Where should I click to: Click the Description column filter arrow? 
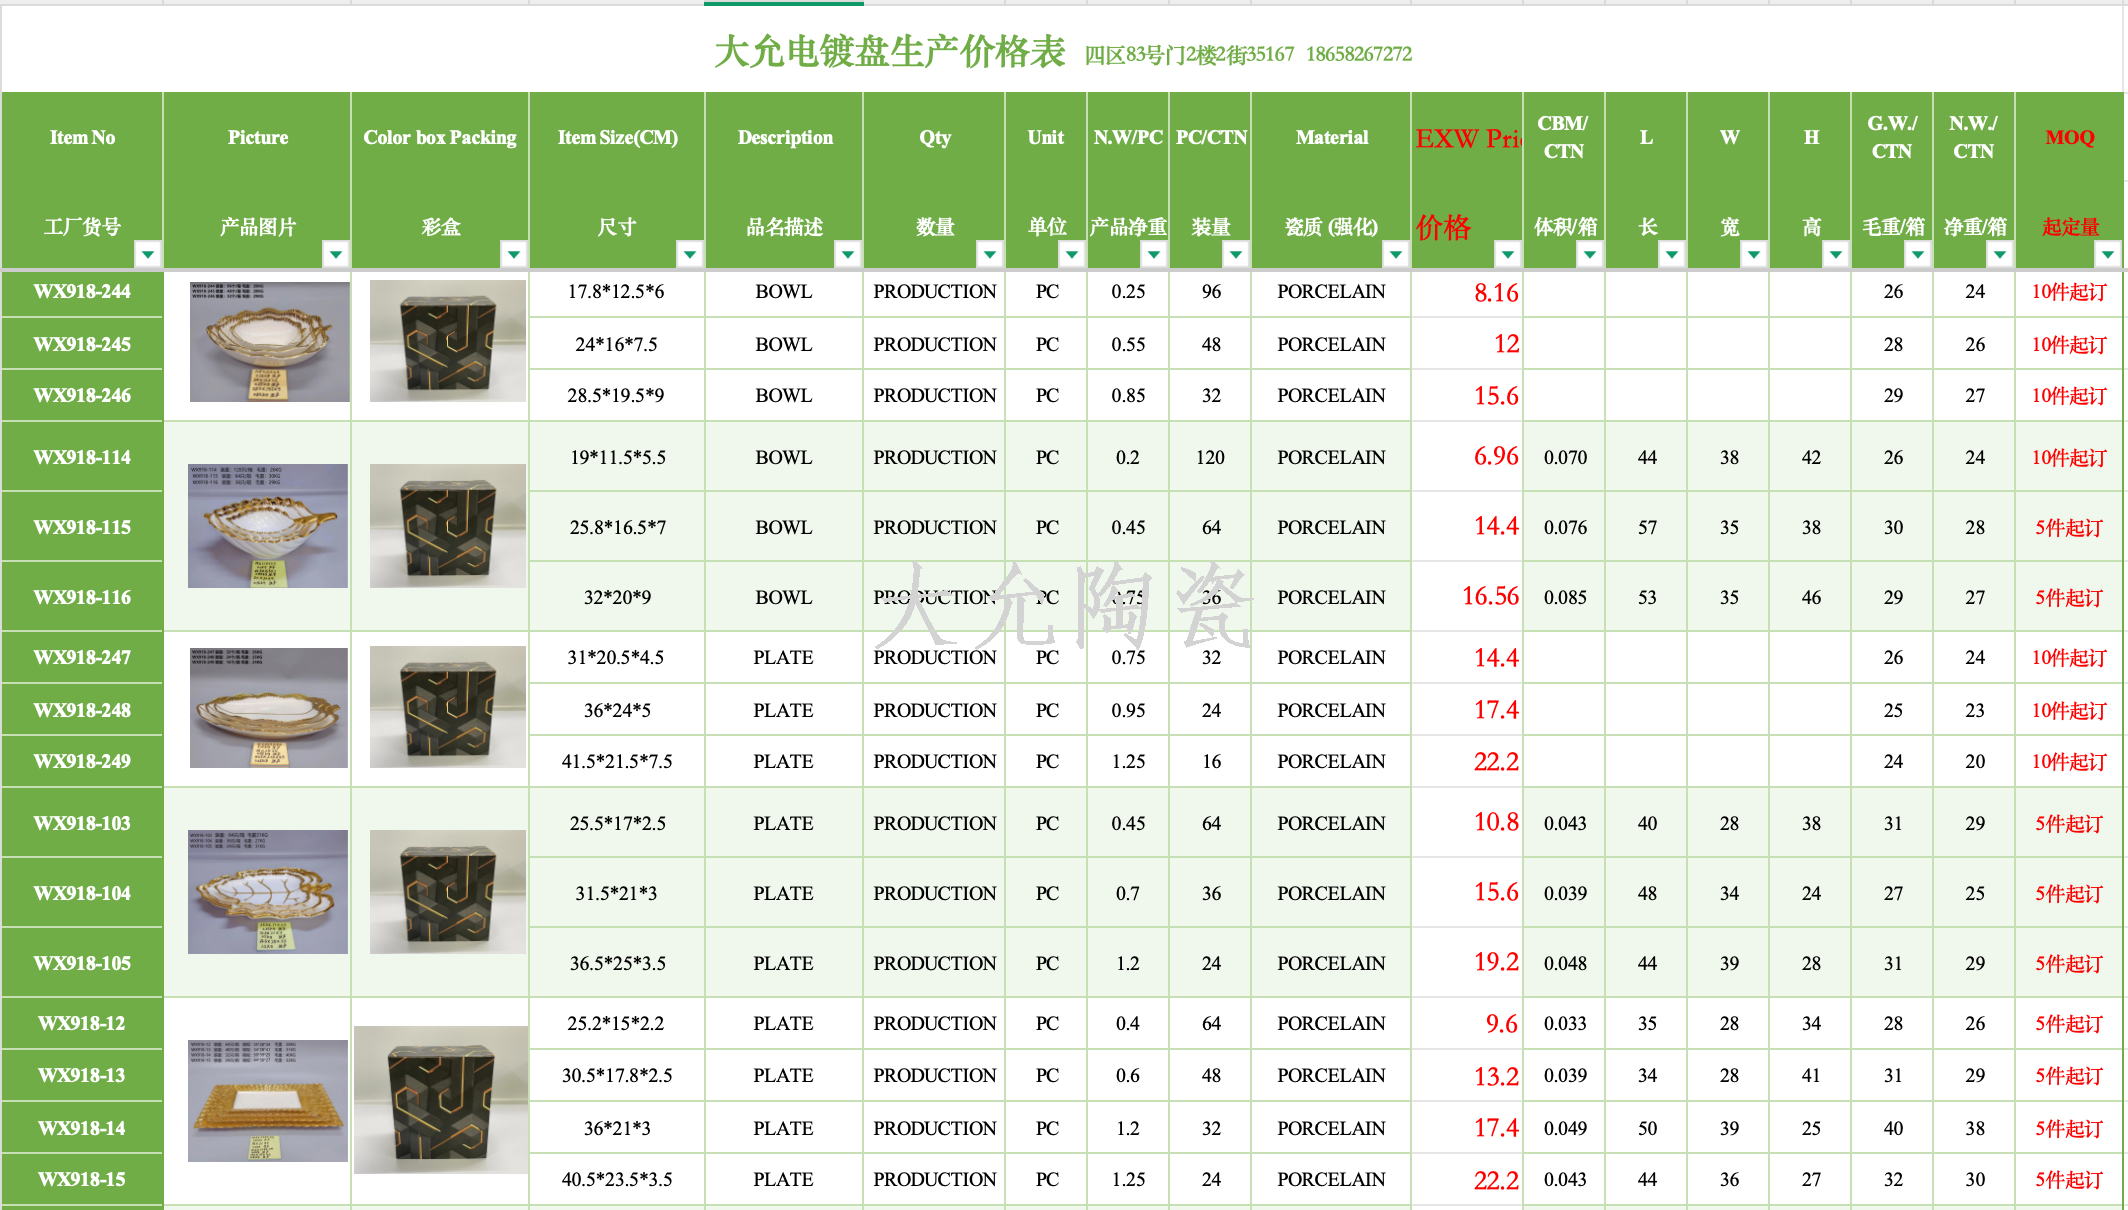[x=848, y=254]
